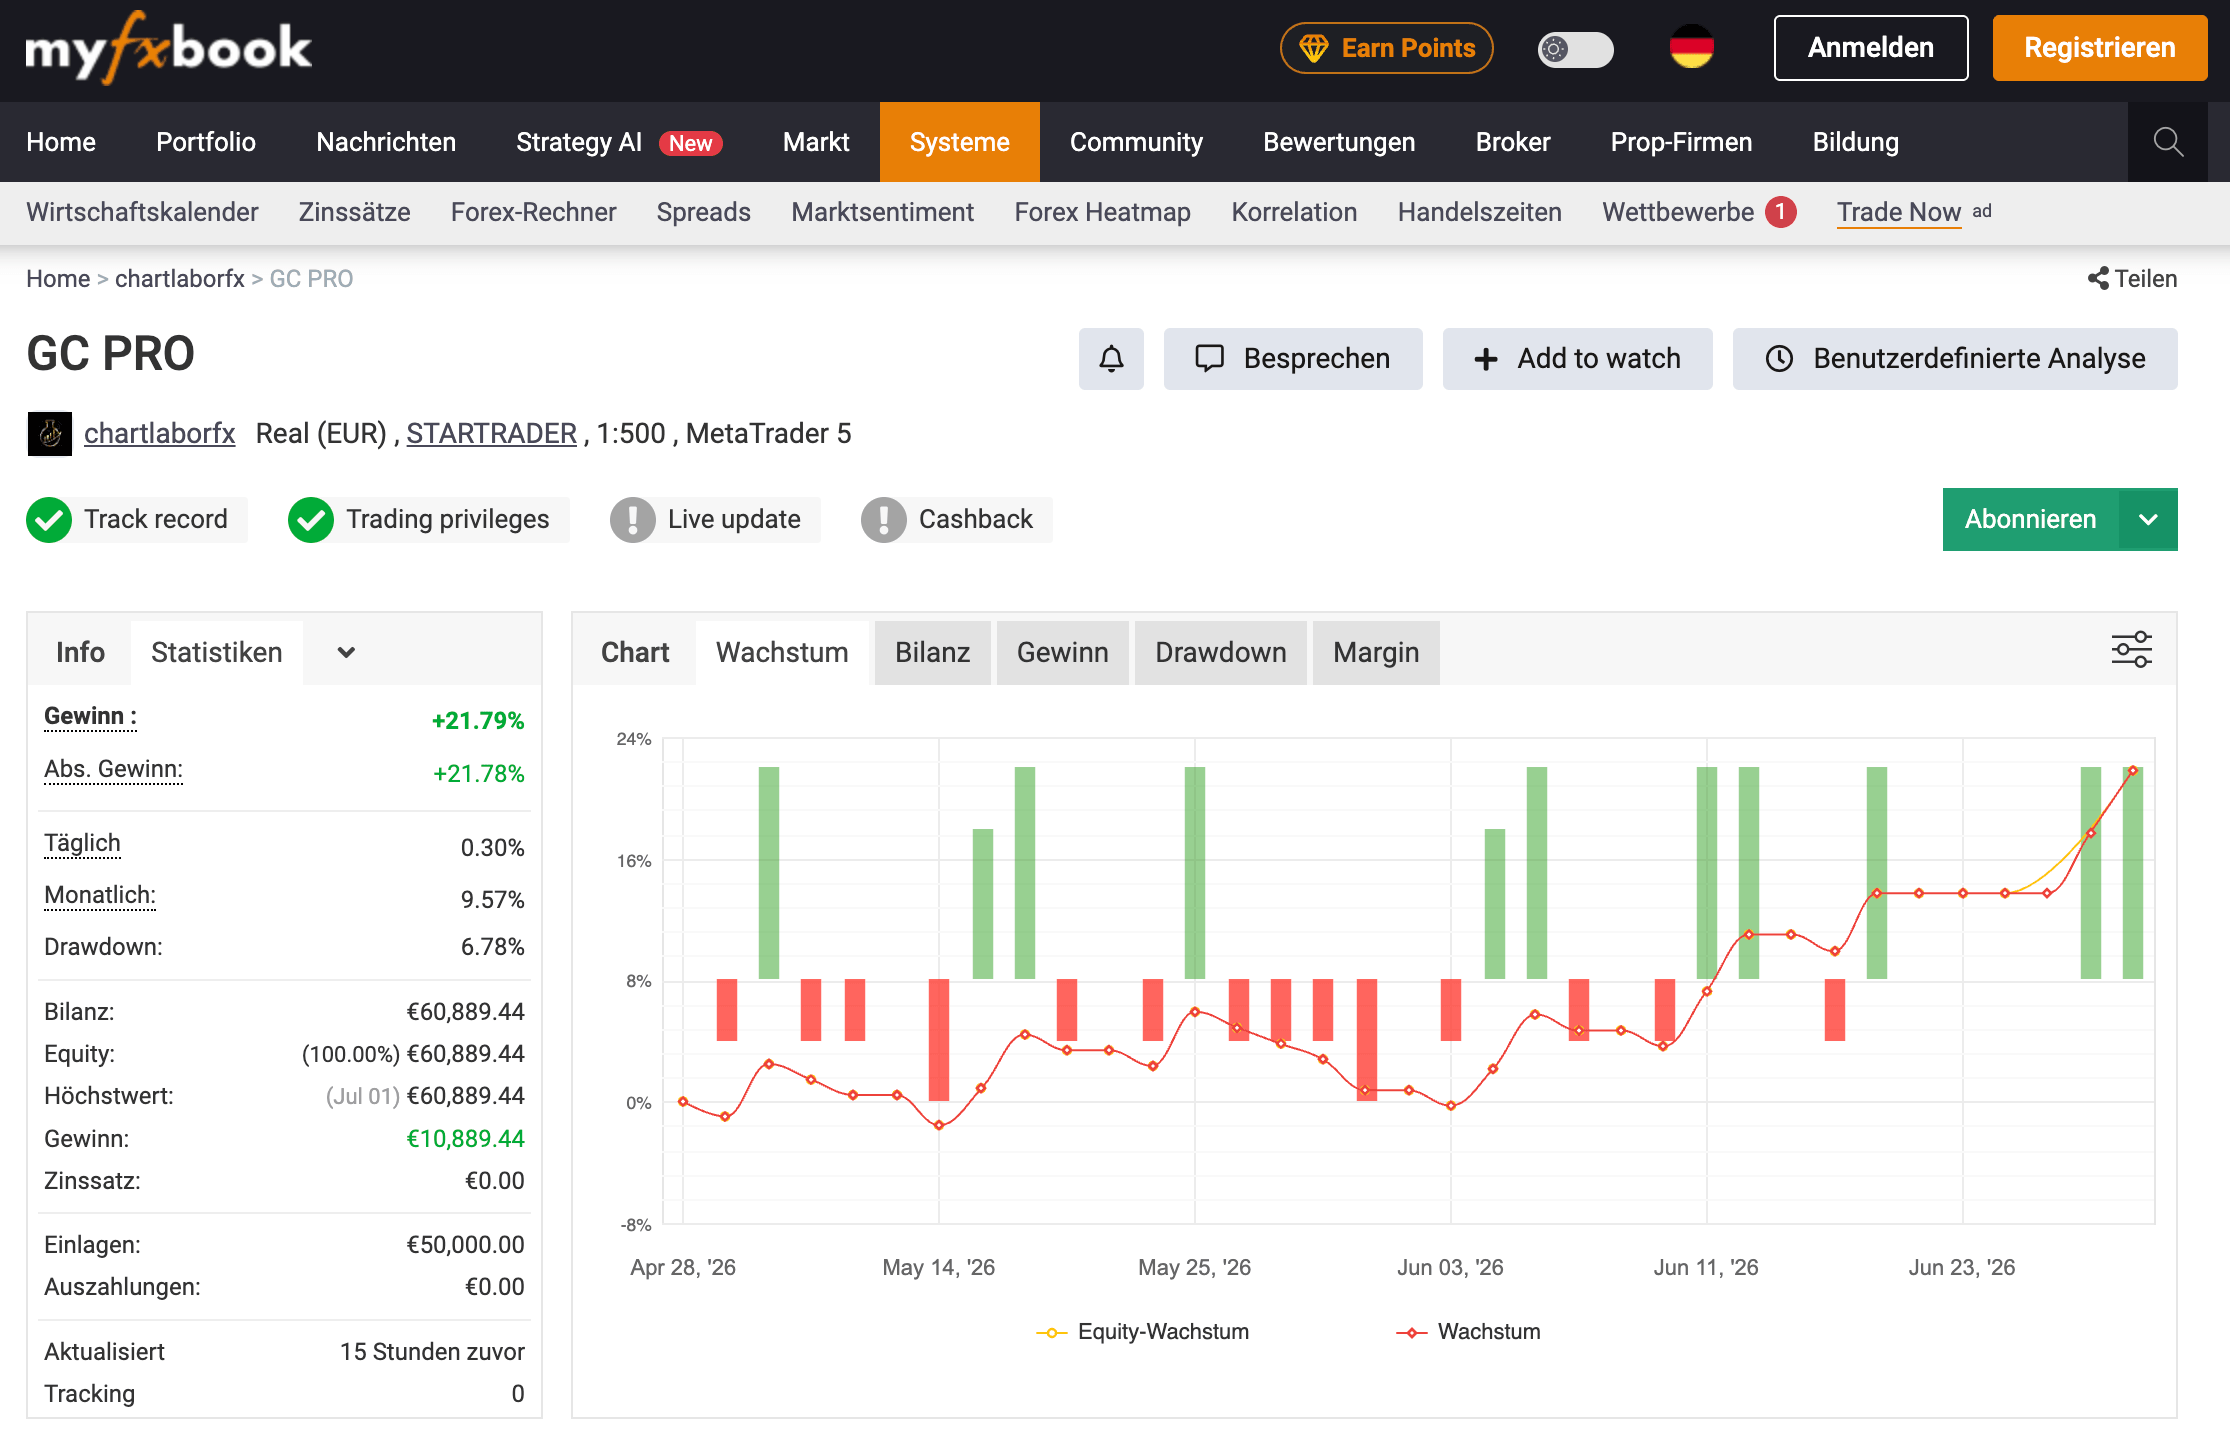Switch to the Statistiken tab
The height and width of the screenshot is (1442, 2230).
tap(217, 653)
